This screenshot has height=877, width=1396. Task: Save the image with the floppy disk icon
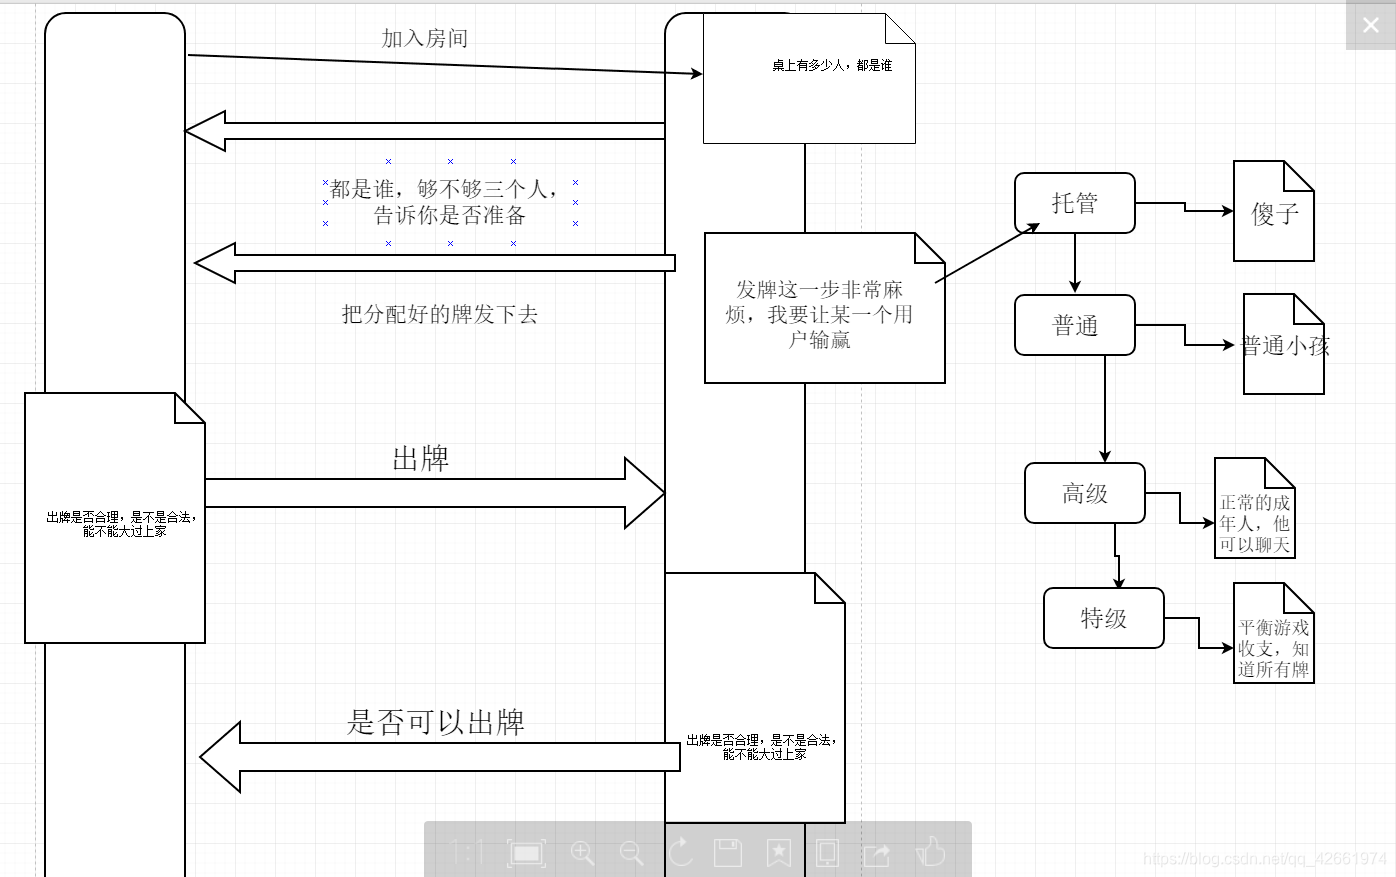tap(728, 852)
